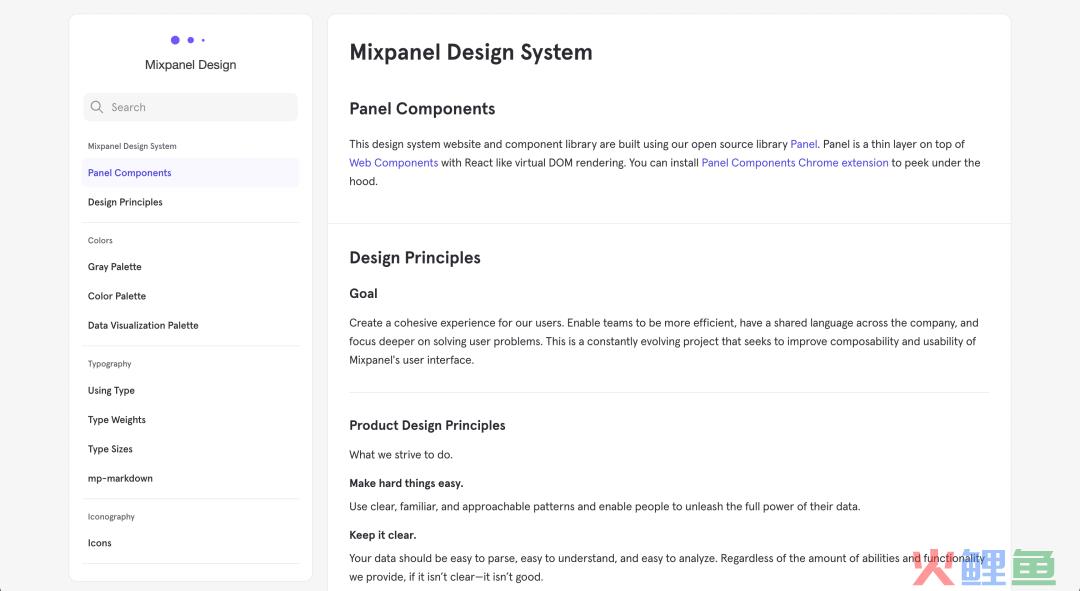Select mp-markdown sidebar item
1080x591 pixels.
coord(191,478)
